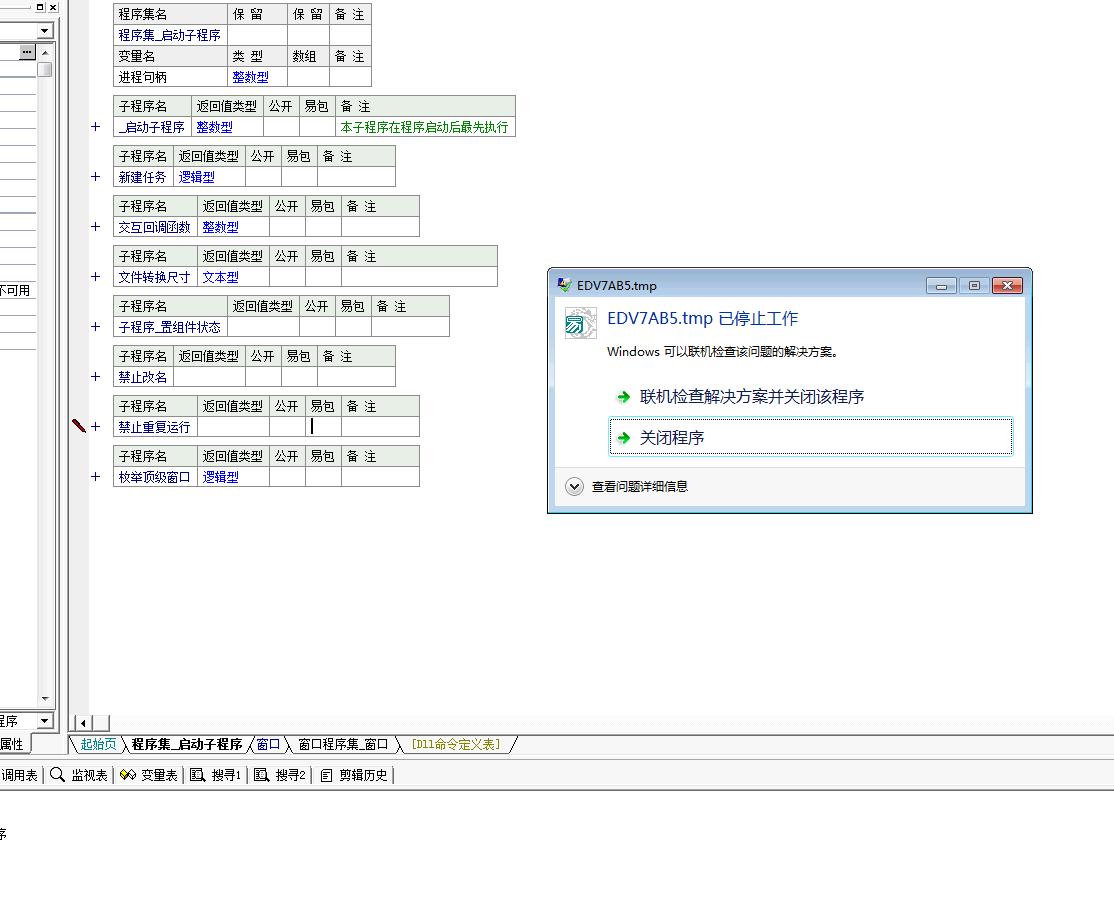The height and width of the screenshot is (915, 1114).
Task: Click the comment 本子程序在程序启动后最先执行
Action: point(424,126)
